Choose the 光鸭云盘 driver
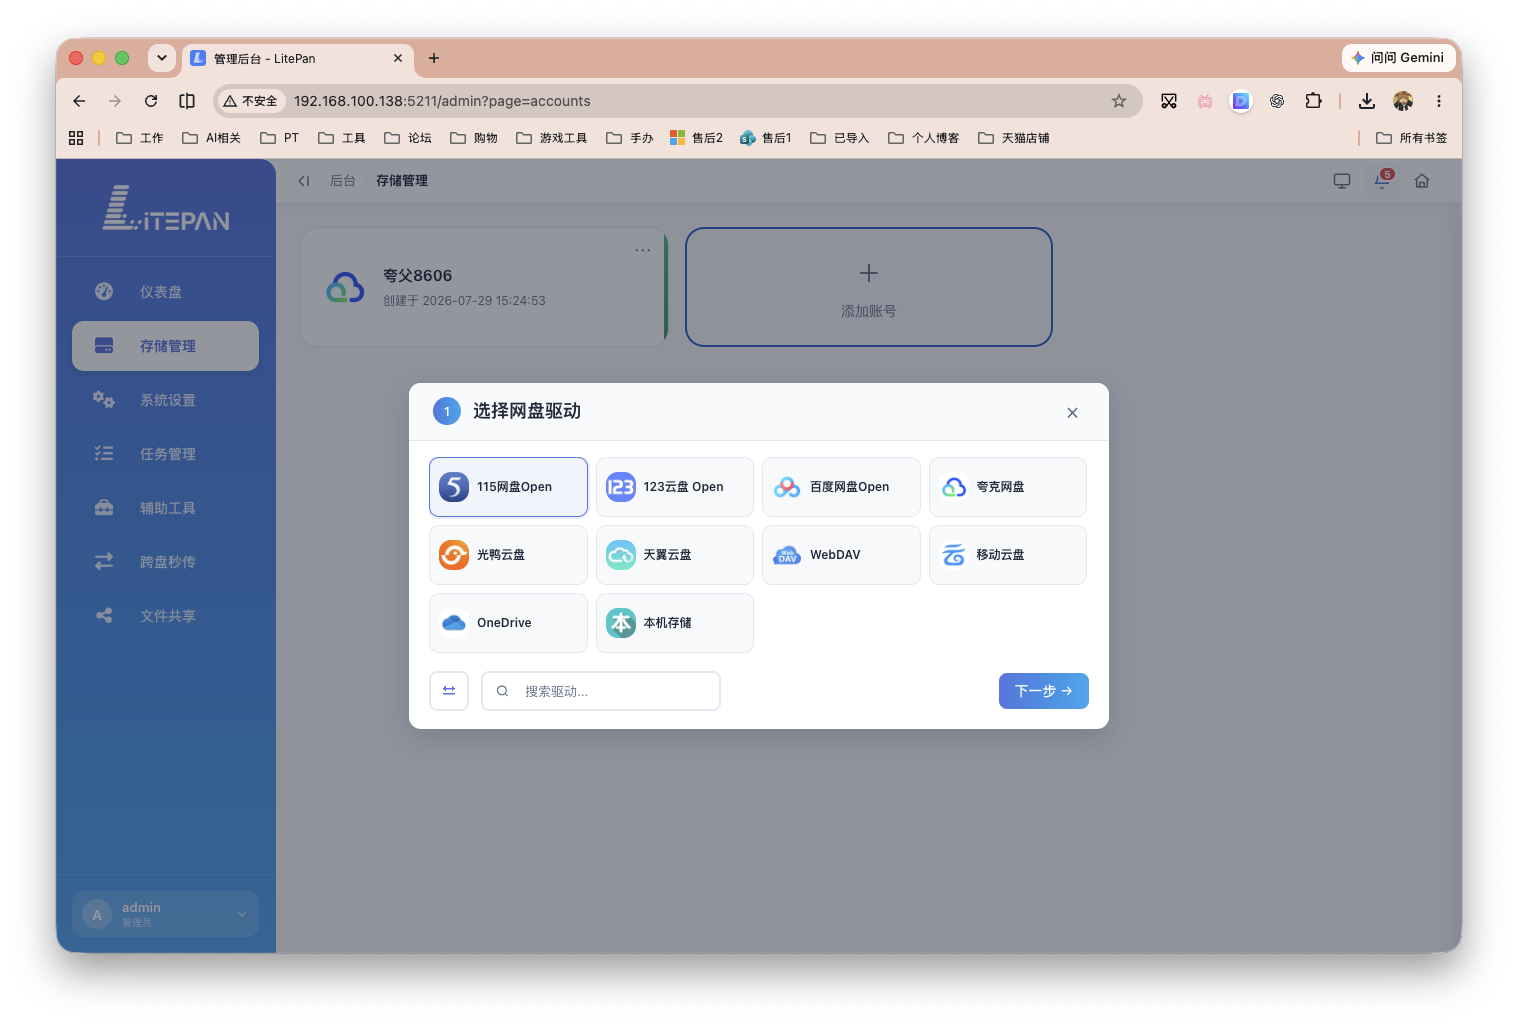 [508, 555]
